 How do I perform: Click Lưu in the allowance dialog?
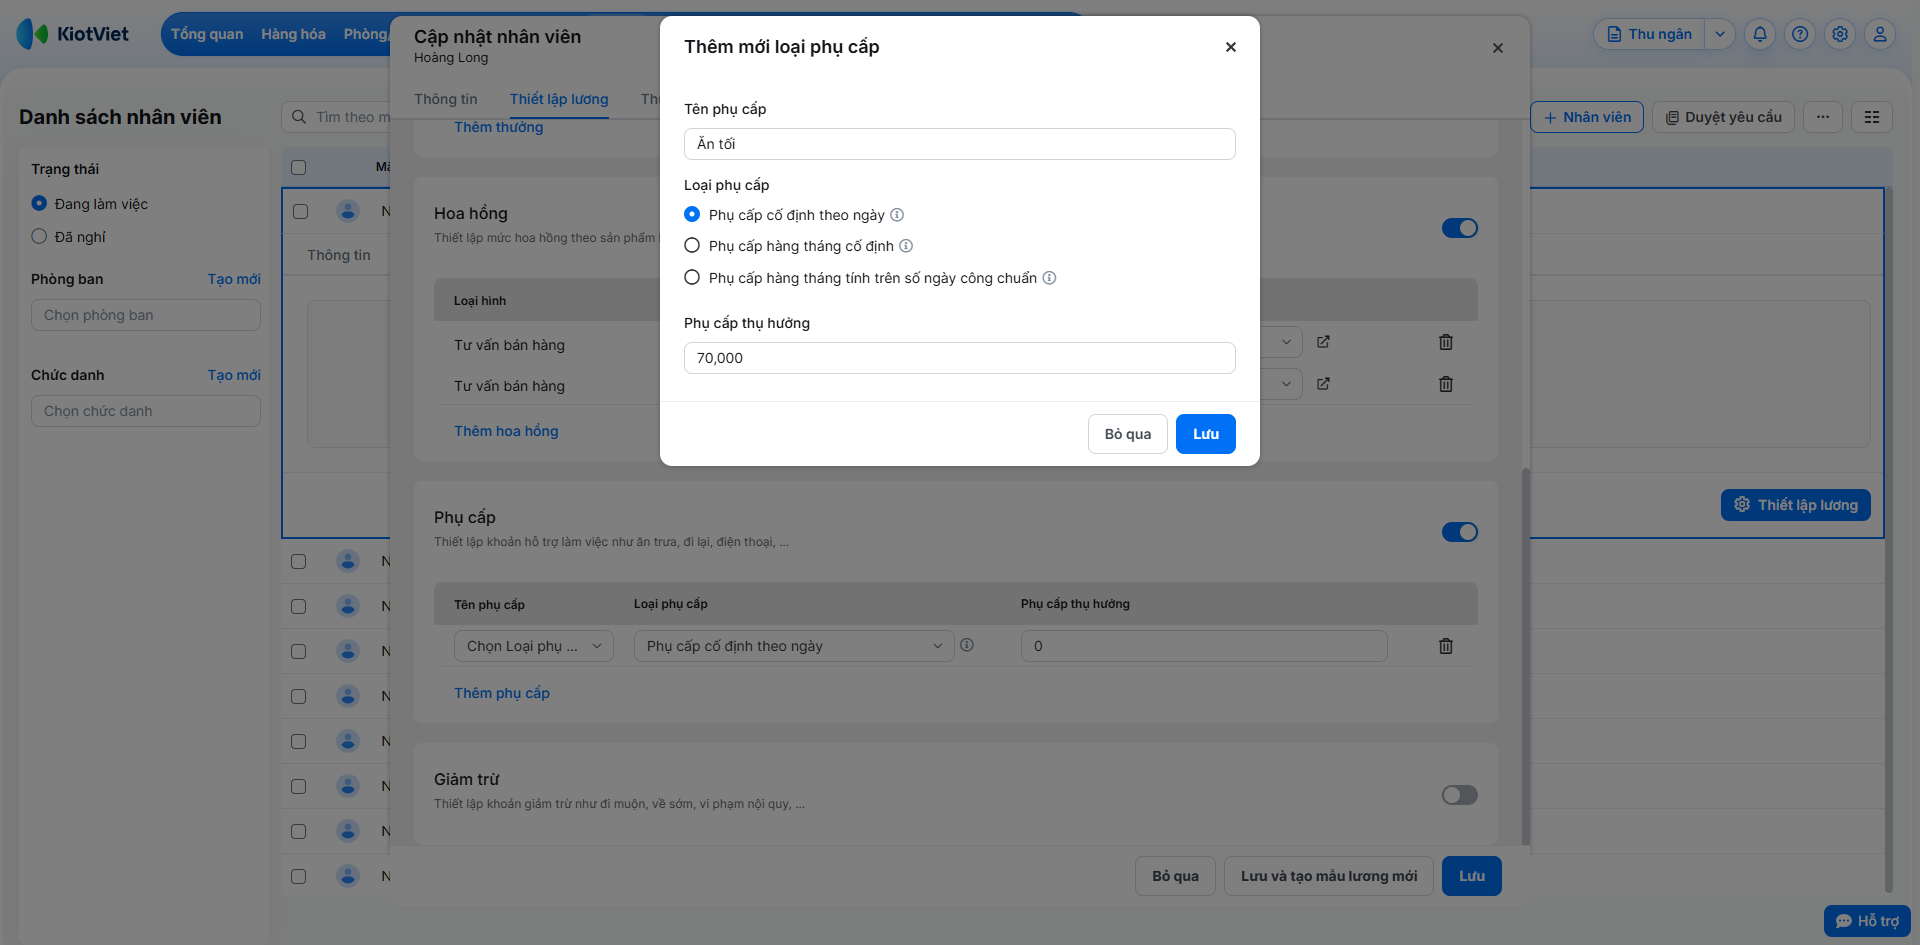point(1206,434)
